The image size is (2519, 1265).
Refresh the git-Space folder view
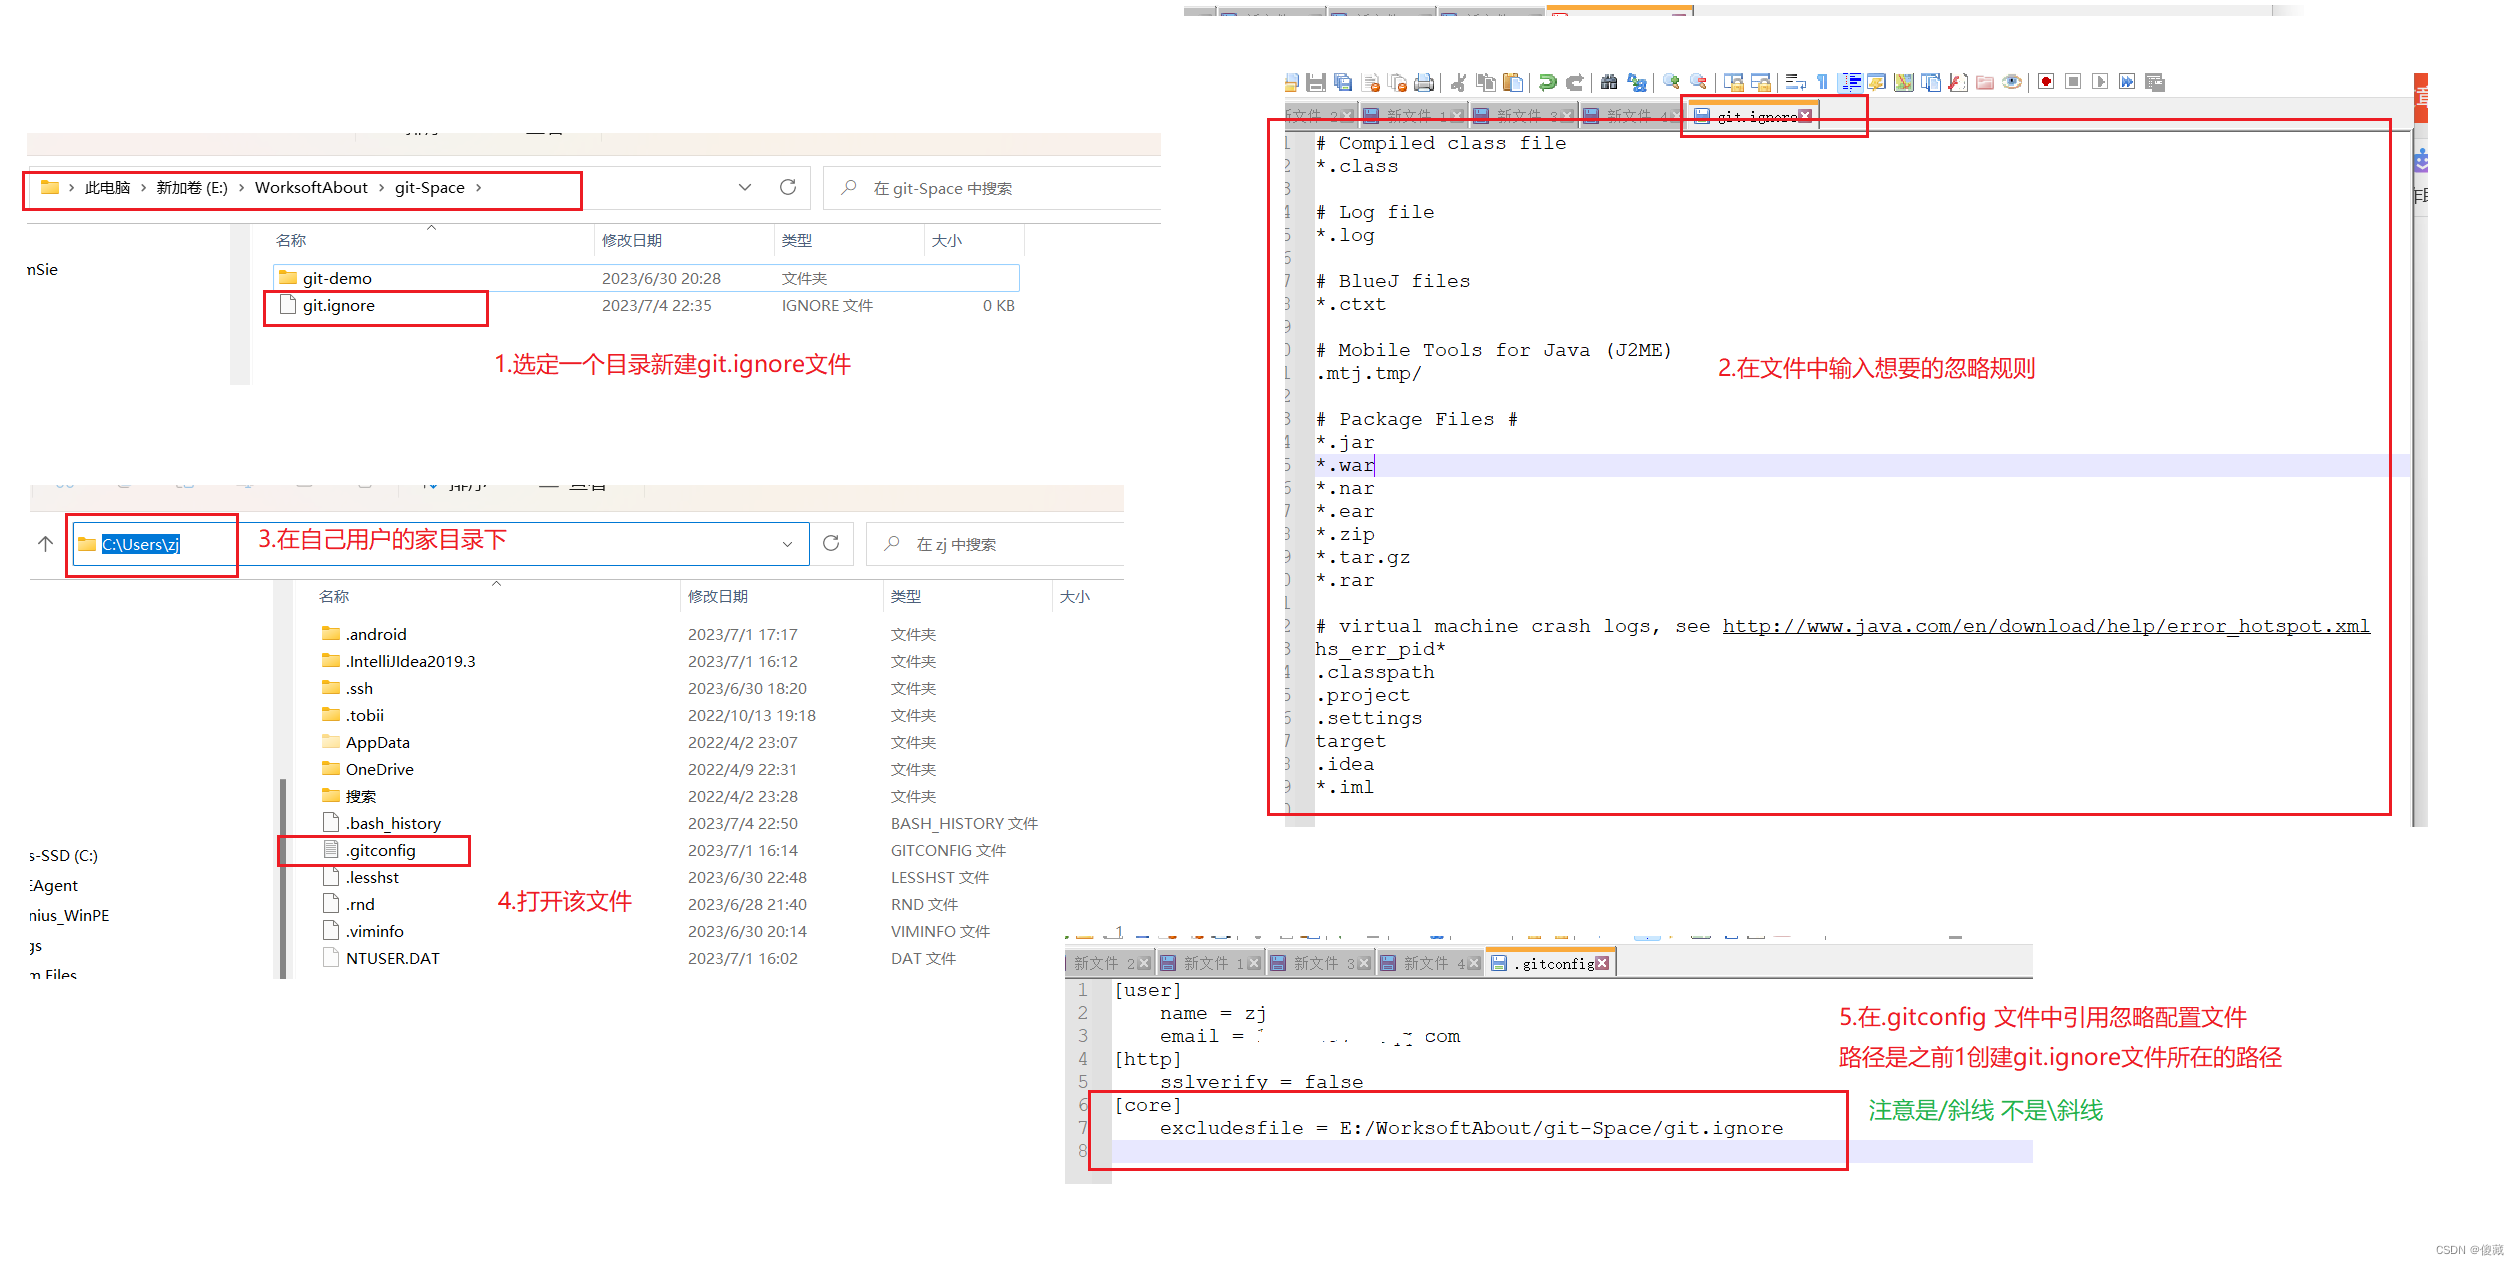click(788, 188)
